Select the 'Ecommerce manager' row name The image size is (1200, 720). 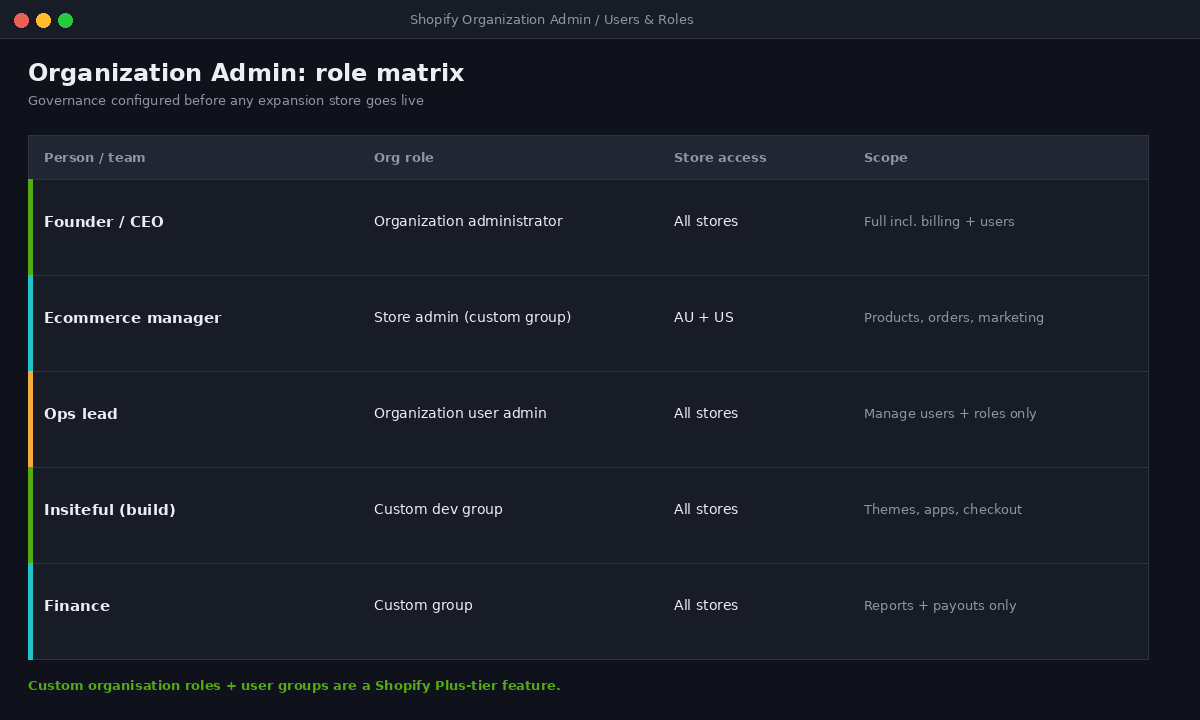pos(133,318)
